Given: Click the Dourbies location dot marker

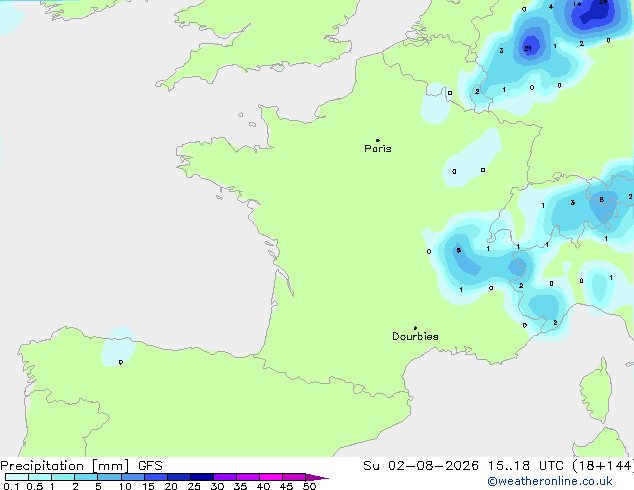Looking at the screenshot, I should (415, 328).
